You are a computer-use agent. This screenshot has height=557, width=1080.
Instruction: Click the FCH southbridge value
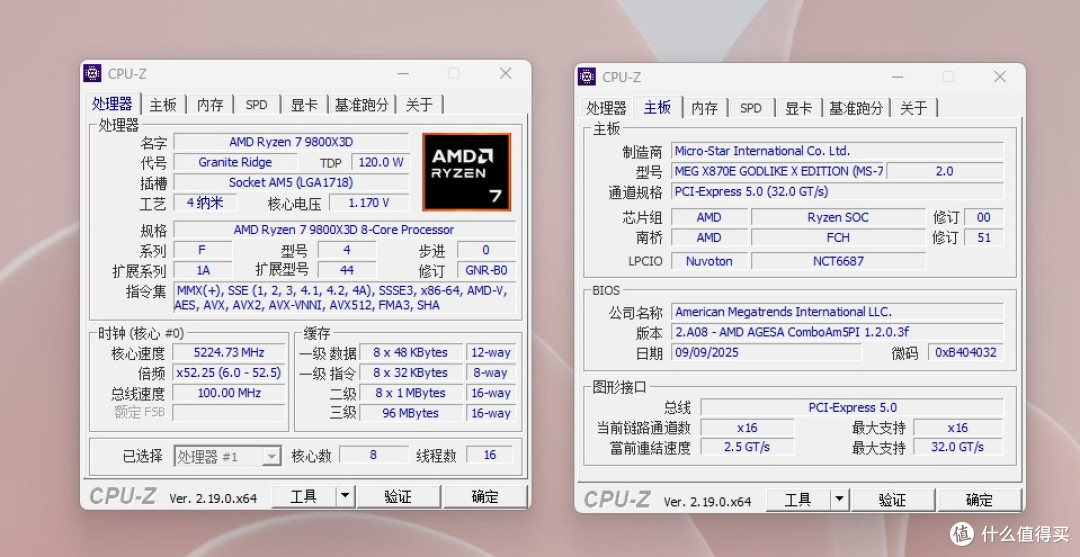[x=838, y=238]
